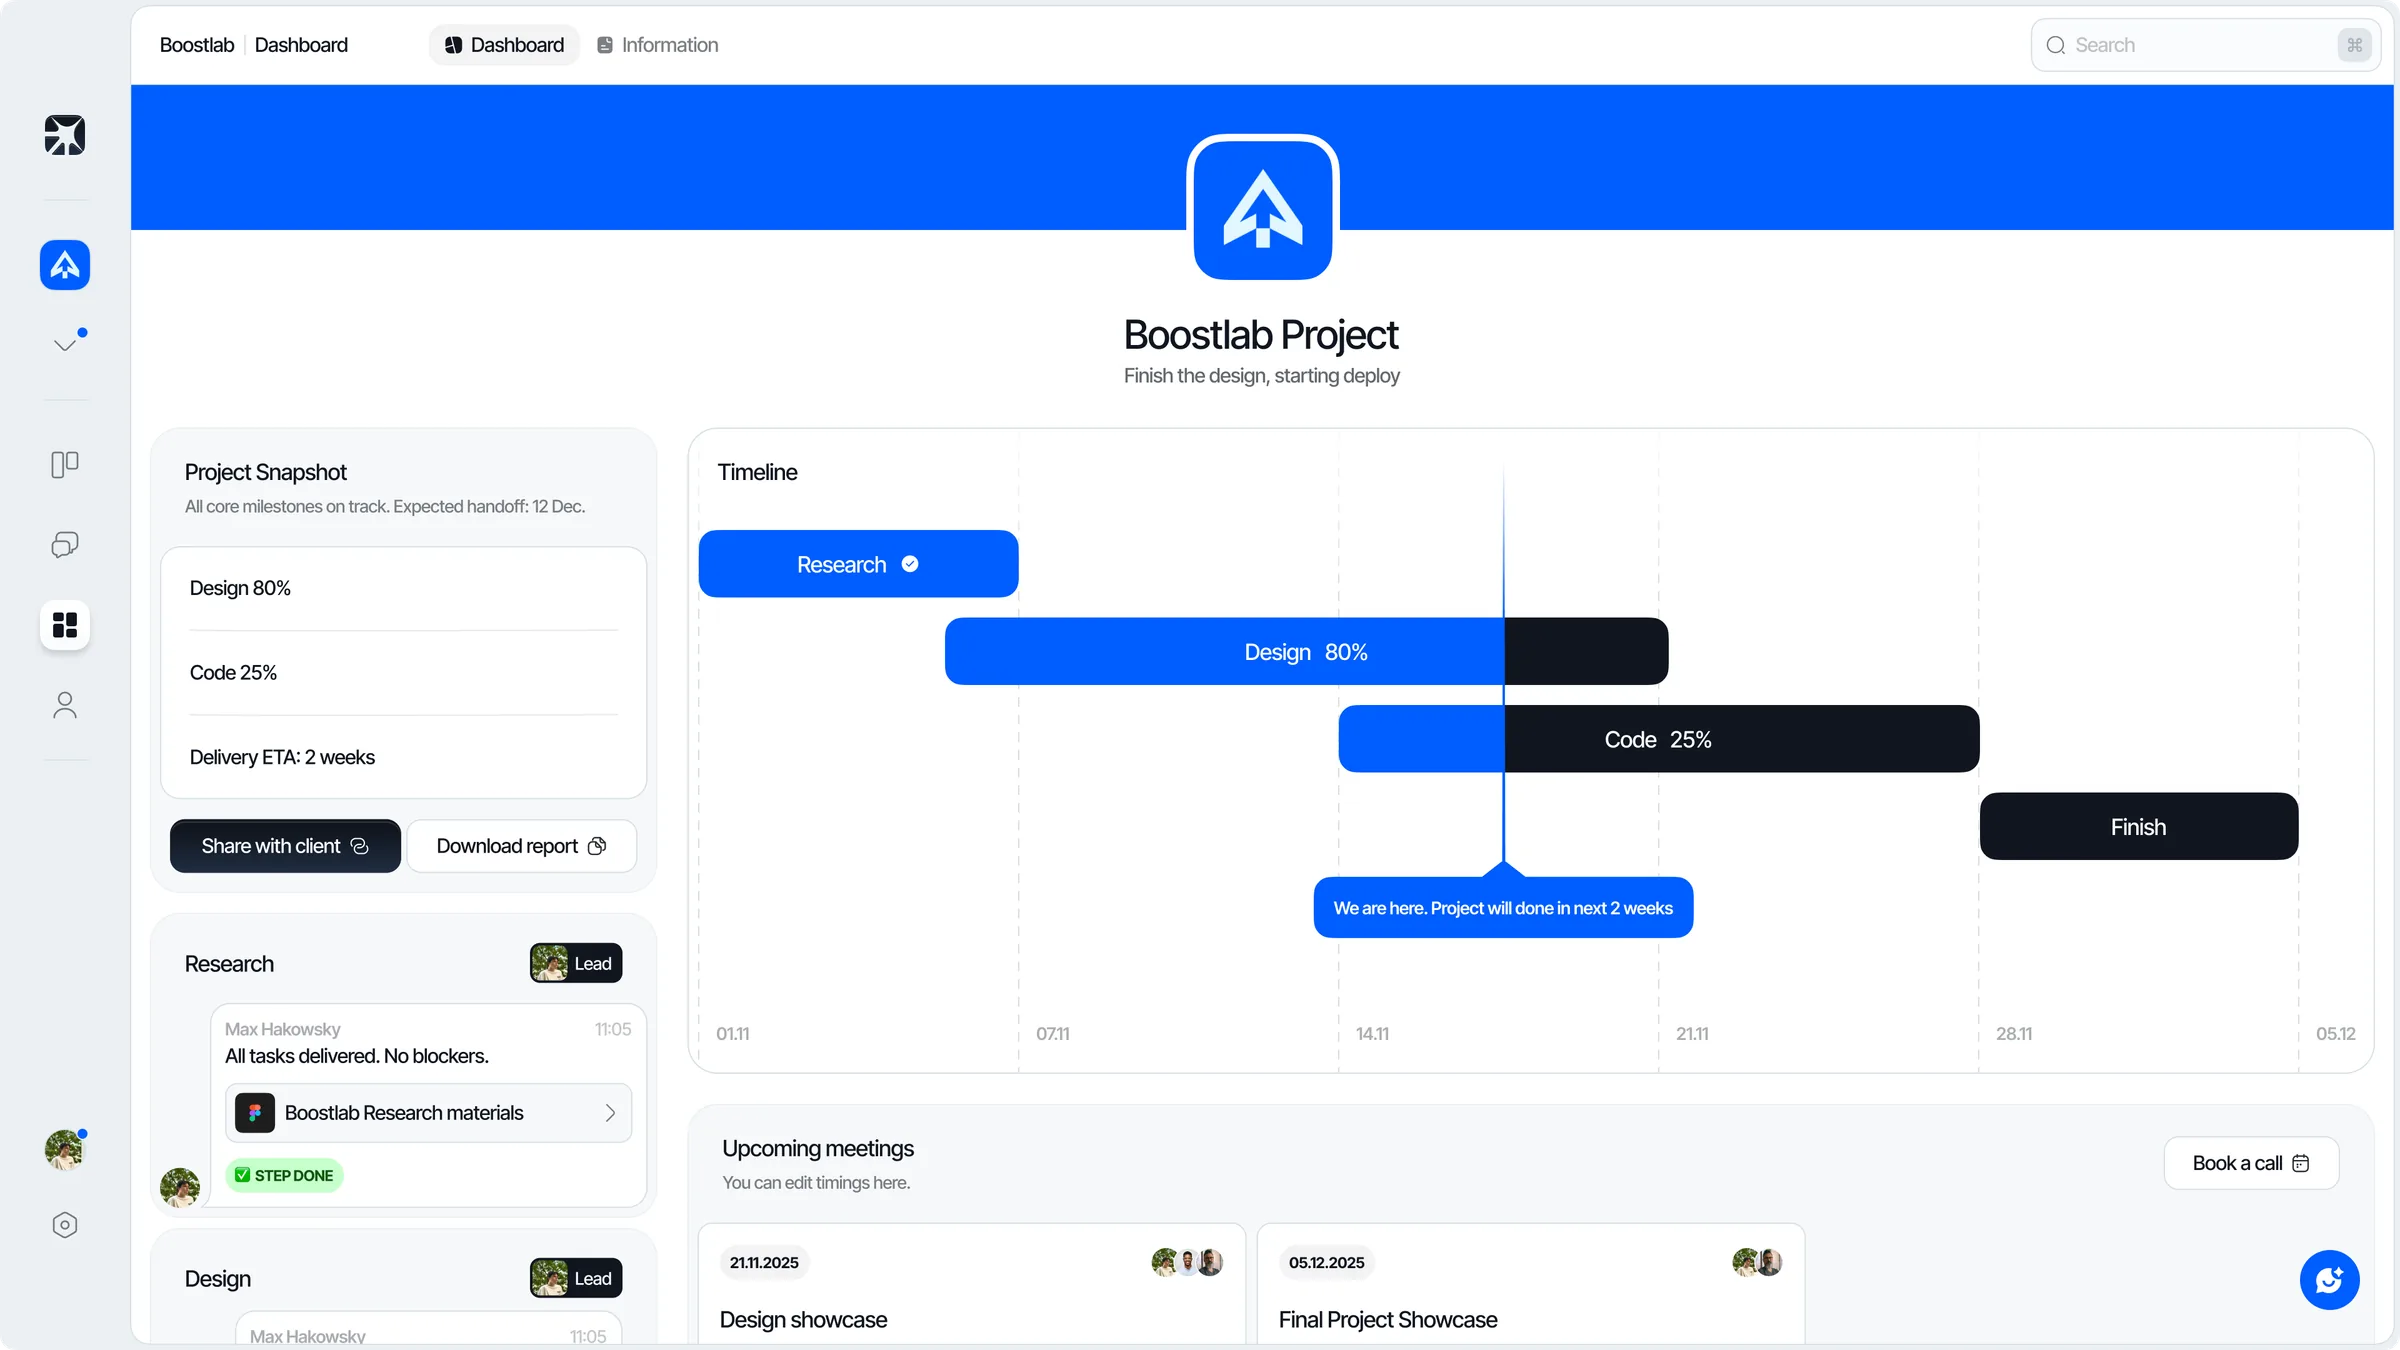Click Max Hakowsky avatar beside Research message
Viewport: 2400px width, 1350px height.
click(180, 1187)
